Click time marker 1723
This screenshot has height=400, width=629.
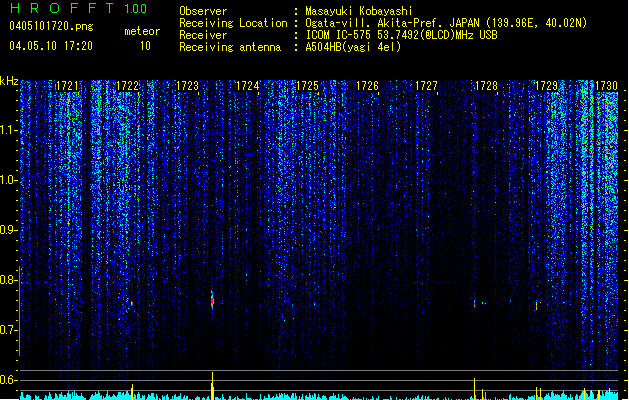point(187,86)
